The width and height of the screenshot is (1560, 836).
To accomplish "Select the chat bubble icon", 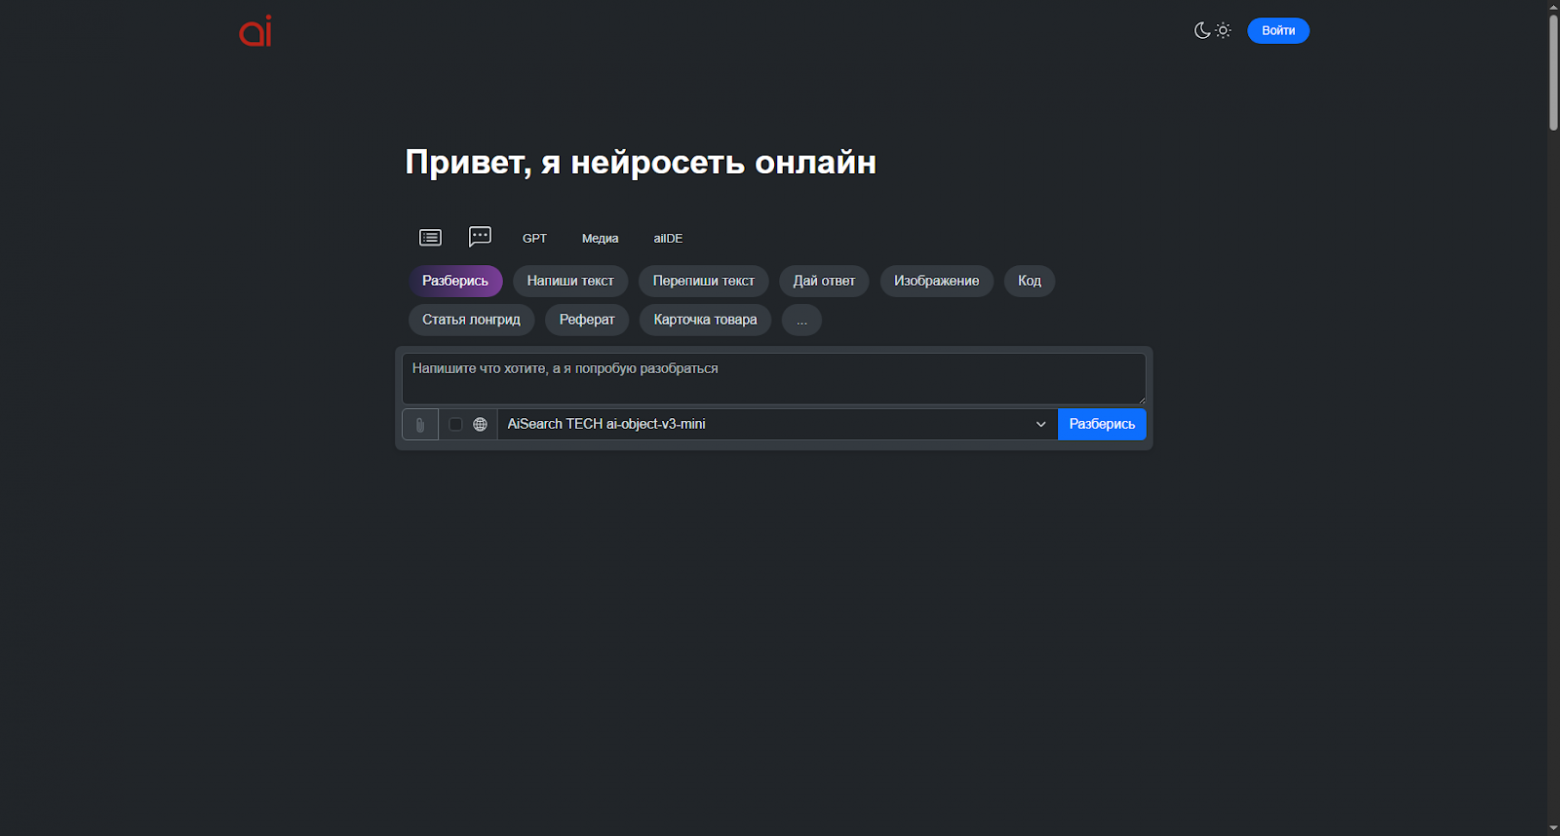I will click(x=480, y=236).
